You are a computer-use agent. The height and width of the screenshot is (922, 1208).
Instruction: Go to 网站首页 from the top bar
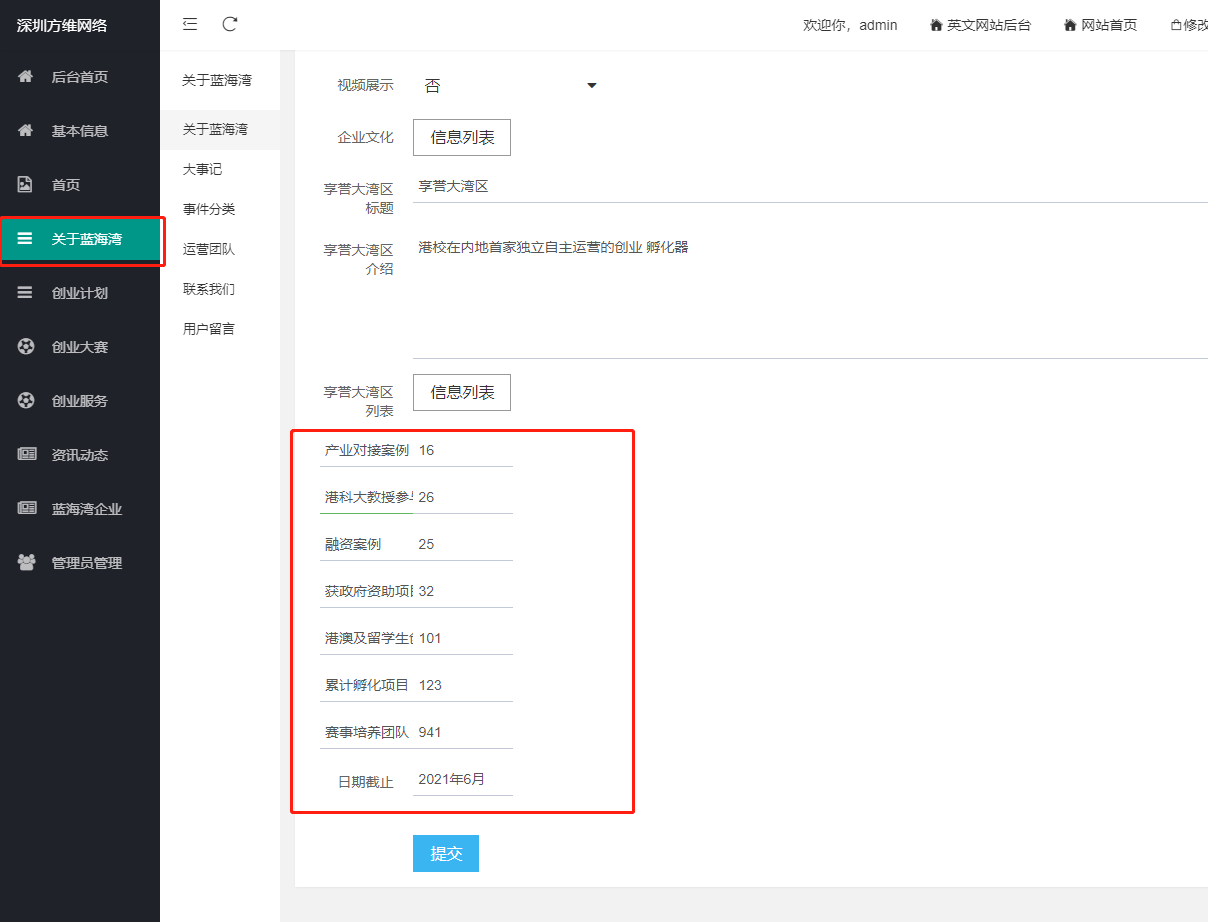pyautogui.click(x=1100, y=25)
